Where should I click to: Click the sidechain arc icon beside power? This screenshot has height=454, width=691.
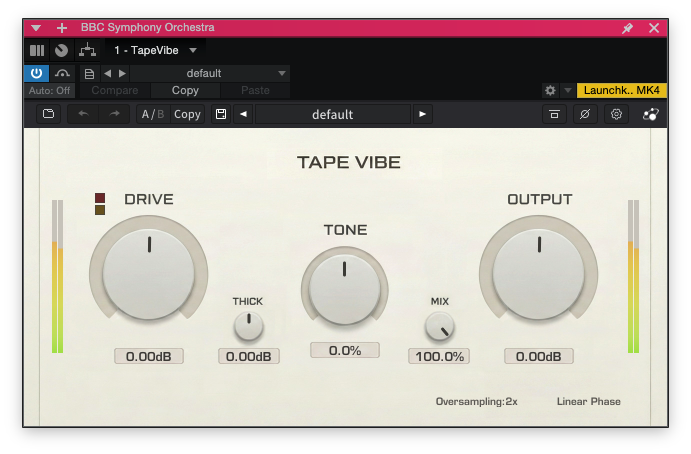63,73
